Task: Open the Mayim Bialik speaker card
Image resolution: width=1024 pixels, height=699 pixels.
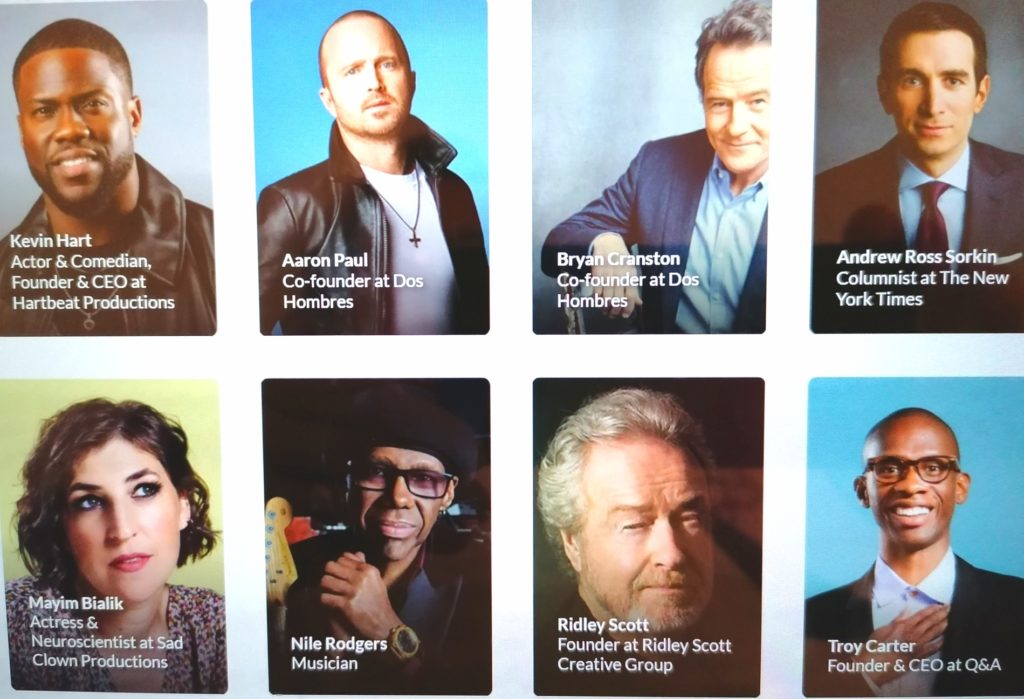Action: tap(112, 536)
